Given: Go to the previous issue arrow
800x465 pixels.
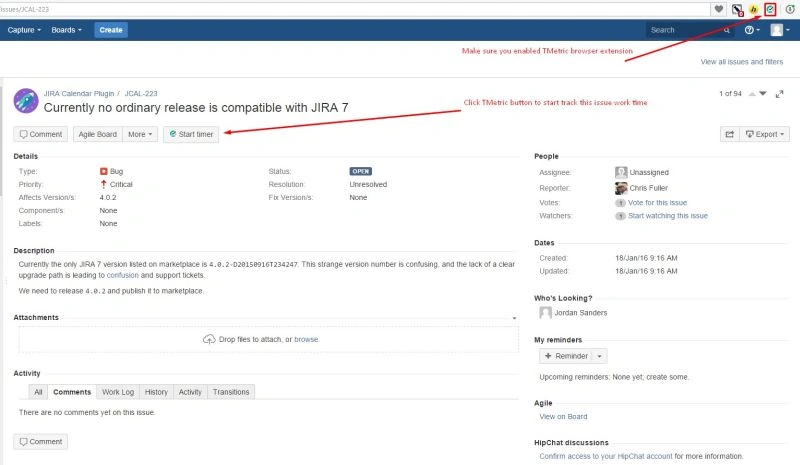Looking at the screenshot, I should click(x=752, y=94).
